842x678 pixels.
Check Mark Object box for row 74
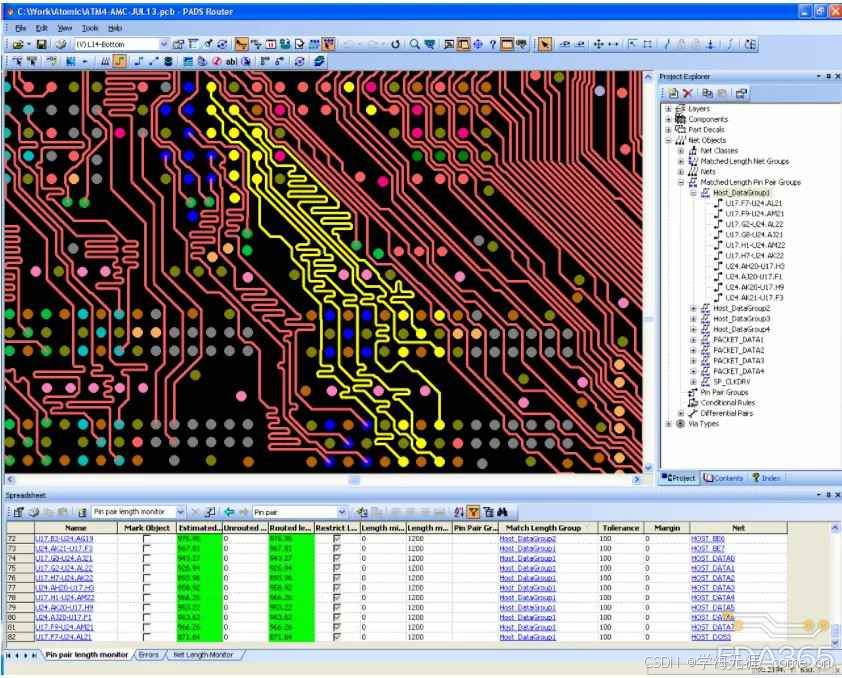point(147,558)
